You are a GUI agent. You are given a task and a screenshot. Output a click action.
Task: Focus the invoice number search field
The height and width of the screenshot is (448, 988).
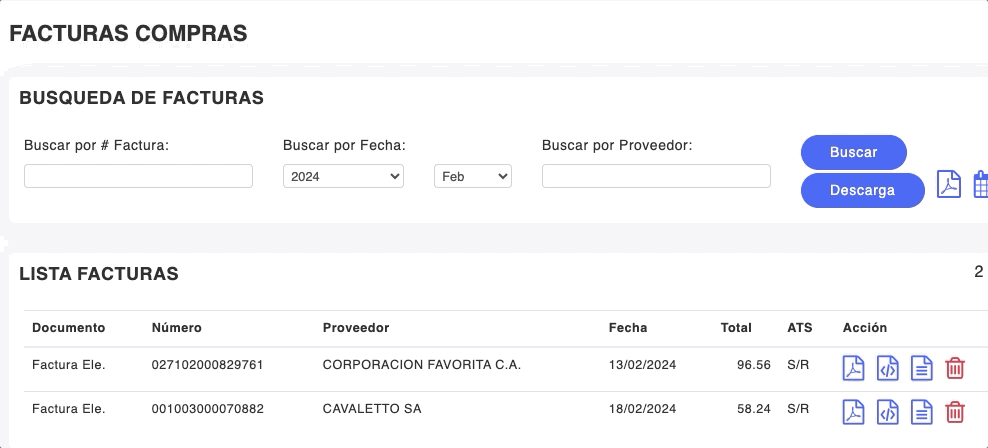tap(138, 176)
